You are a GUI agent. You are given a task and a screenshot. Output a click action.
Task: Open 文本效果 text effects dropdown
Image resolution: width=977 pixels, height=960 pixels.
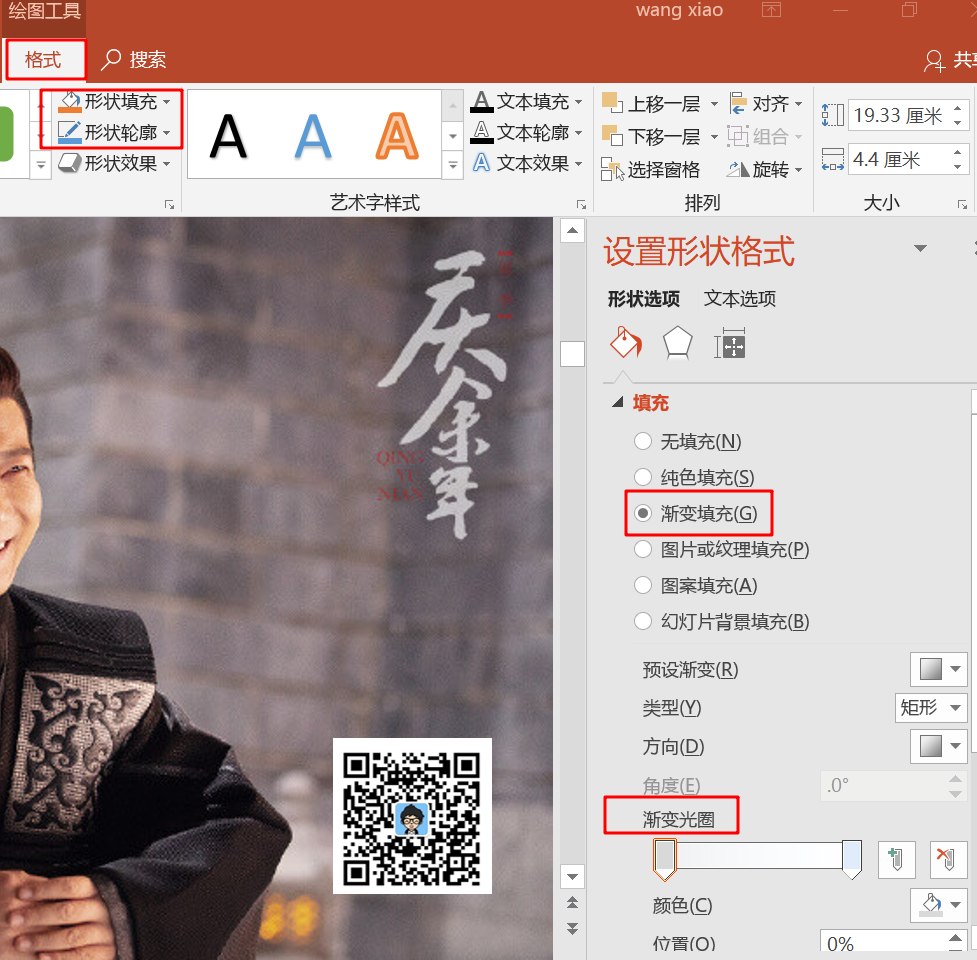pos(527,163)
